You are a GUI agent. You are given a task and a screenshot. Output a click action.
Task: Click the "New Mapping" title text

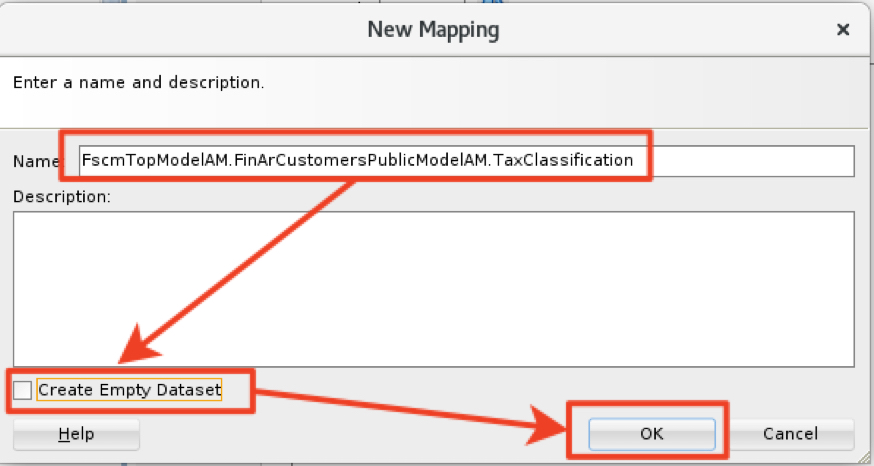433,30
